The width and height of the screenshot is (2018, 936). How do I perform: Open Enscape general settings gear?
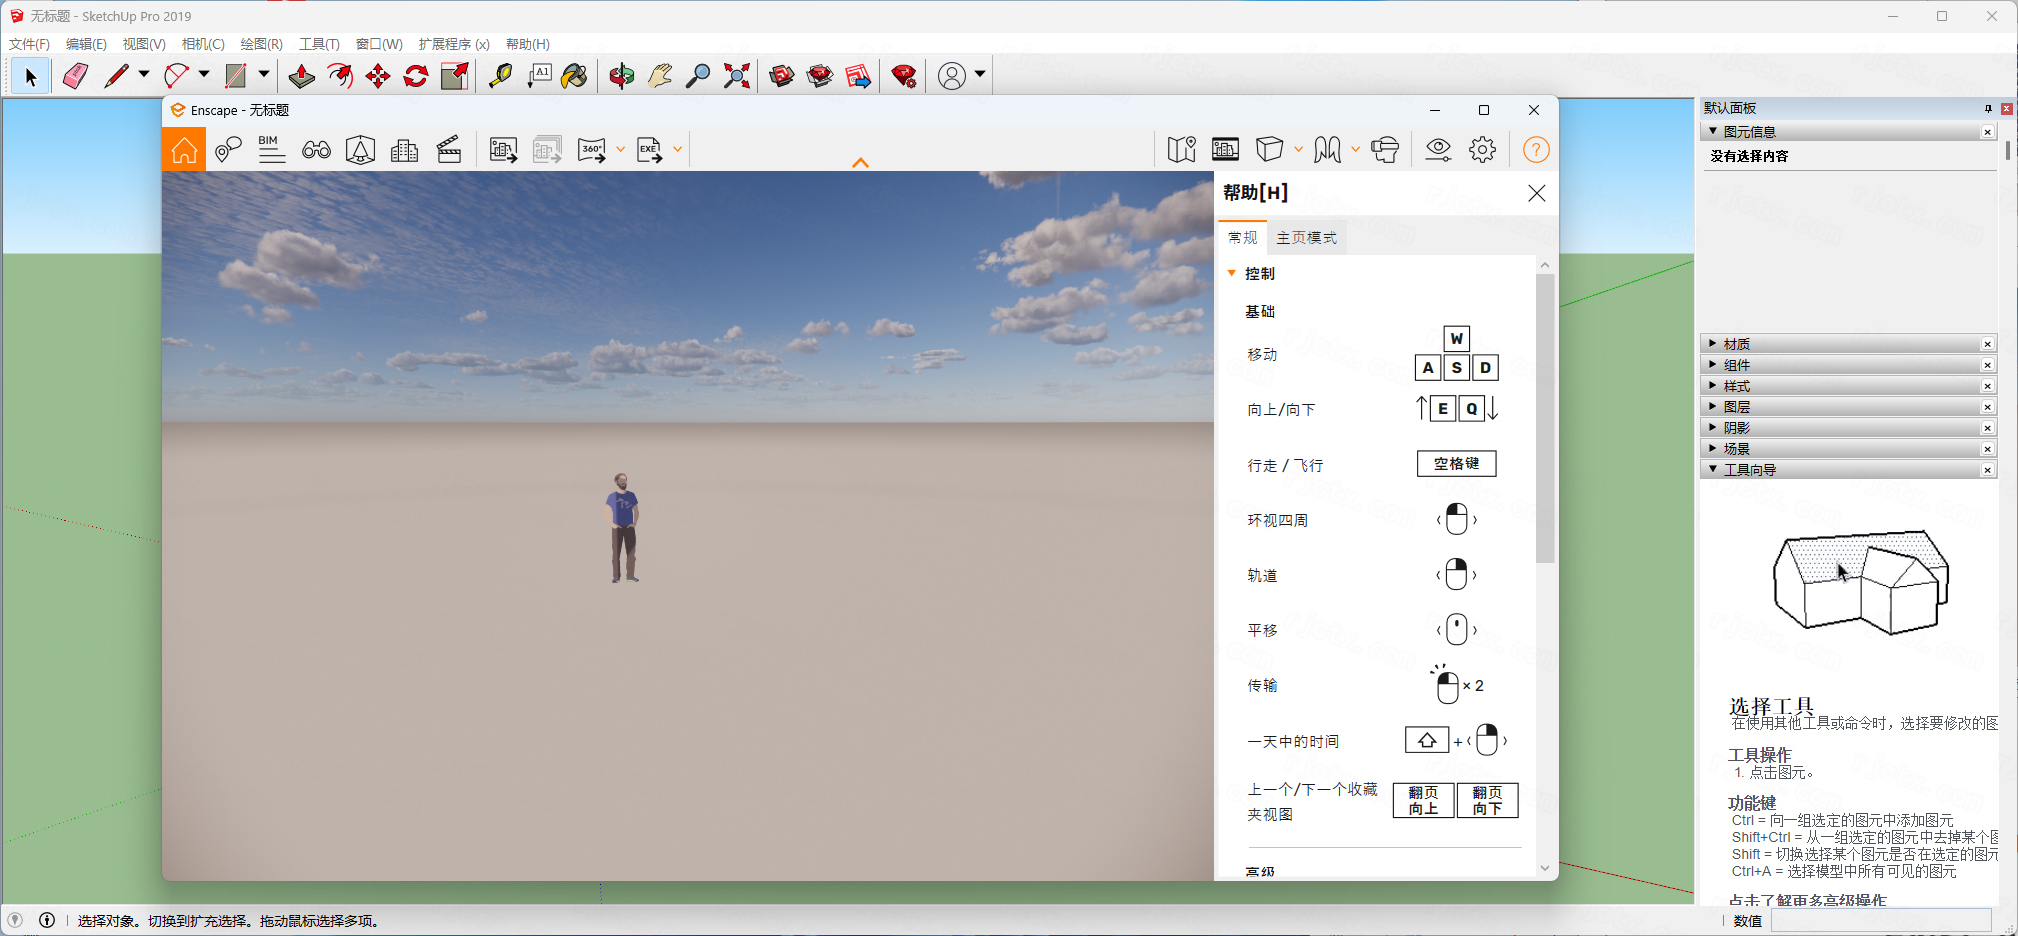pos(1482,150)
